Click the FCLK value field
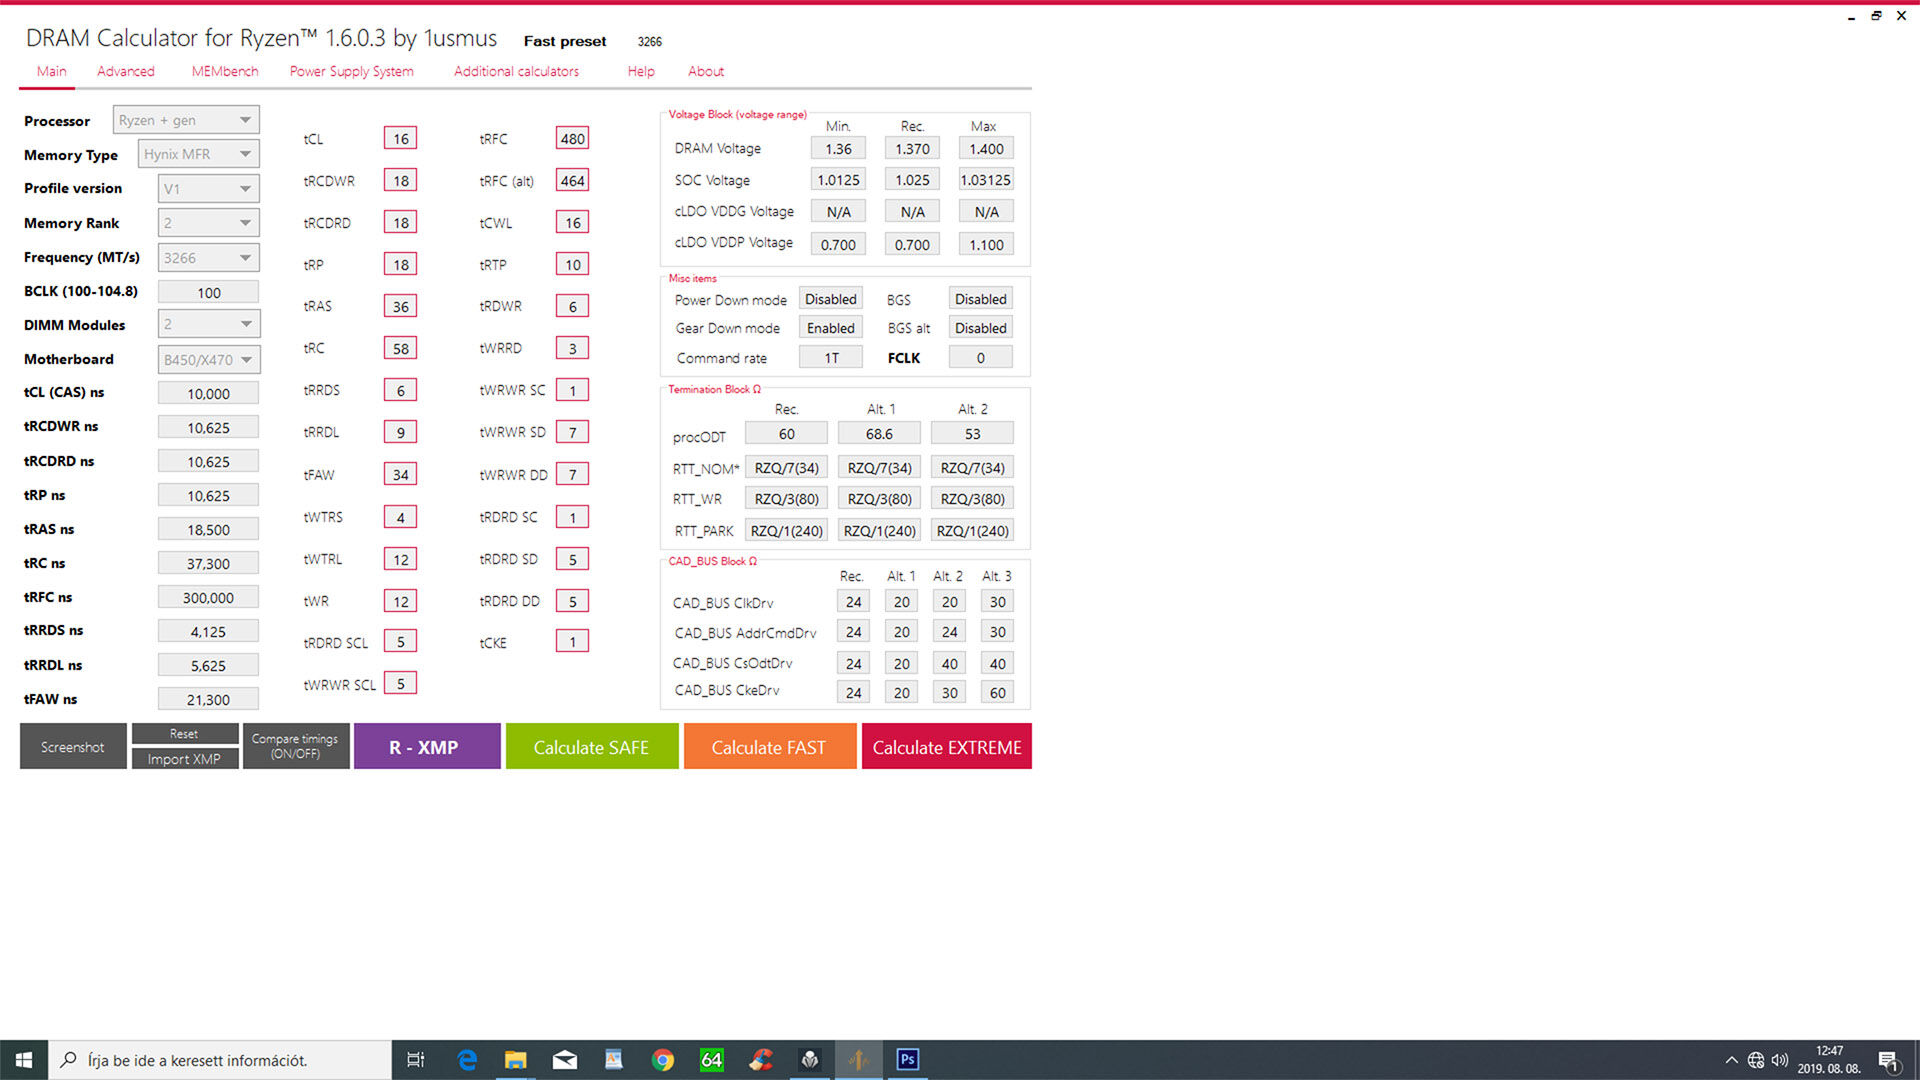The height and width of the screenshot is (1080, 1920). (x=980, y=357)
